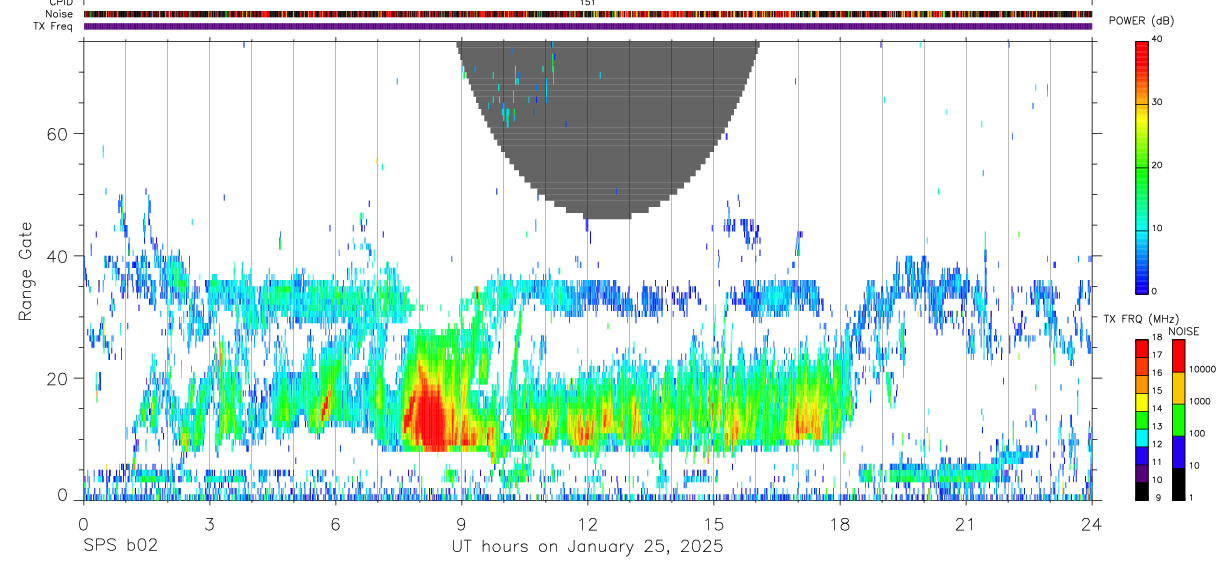Screen dimensions: 1228x567
Task: Click the SPS b02 radar beam label
Action: pyautogui.click(x=119, y=546)
